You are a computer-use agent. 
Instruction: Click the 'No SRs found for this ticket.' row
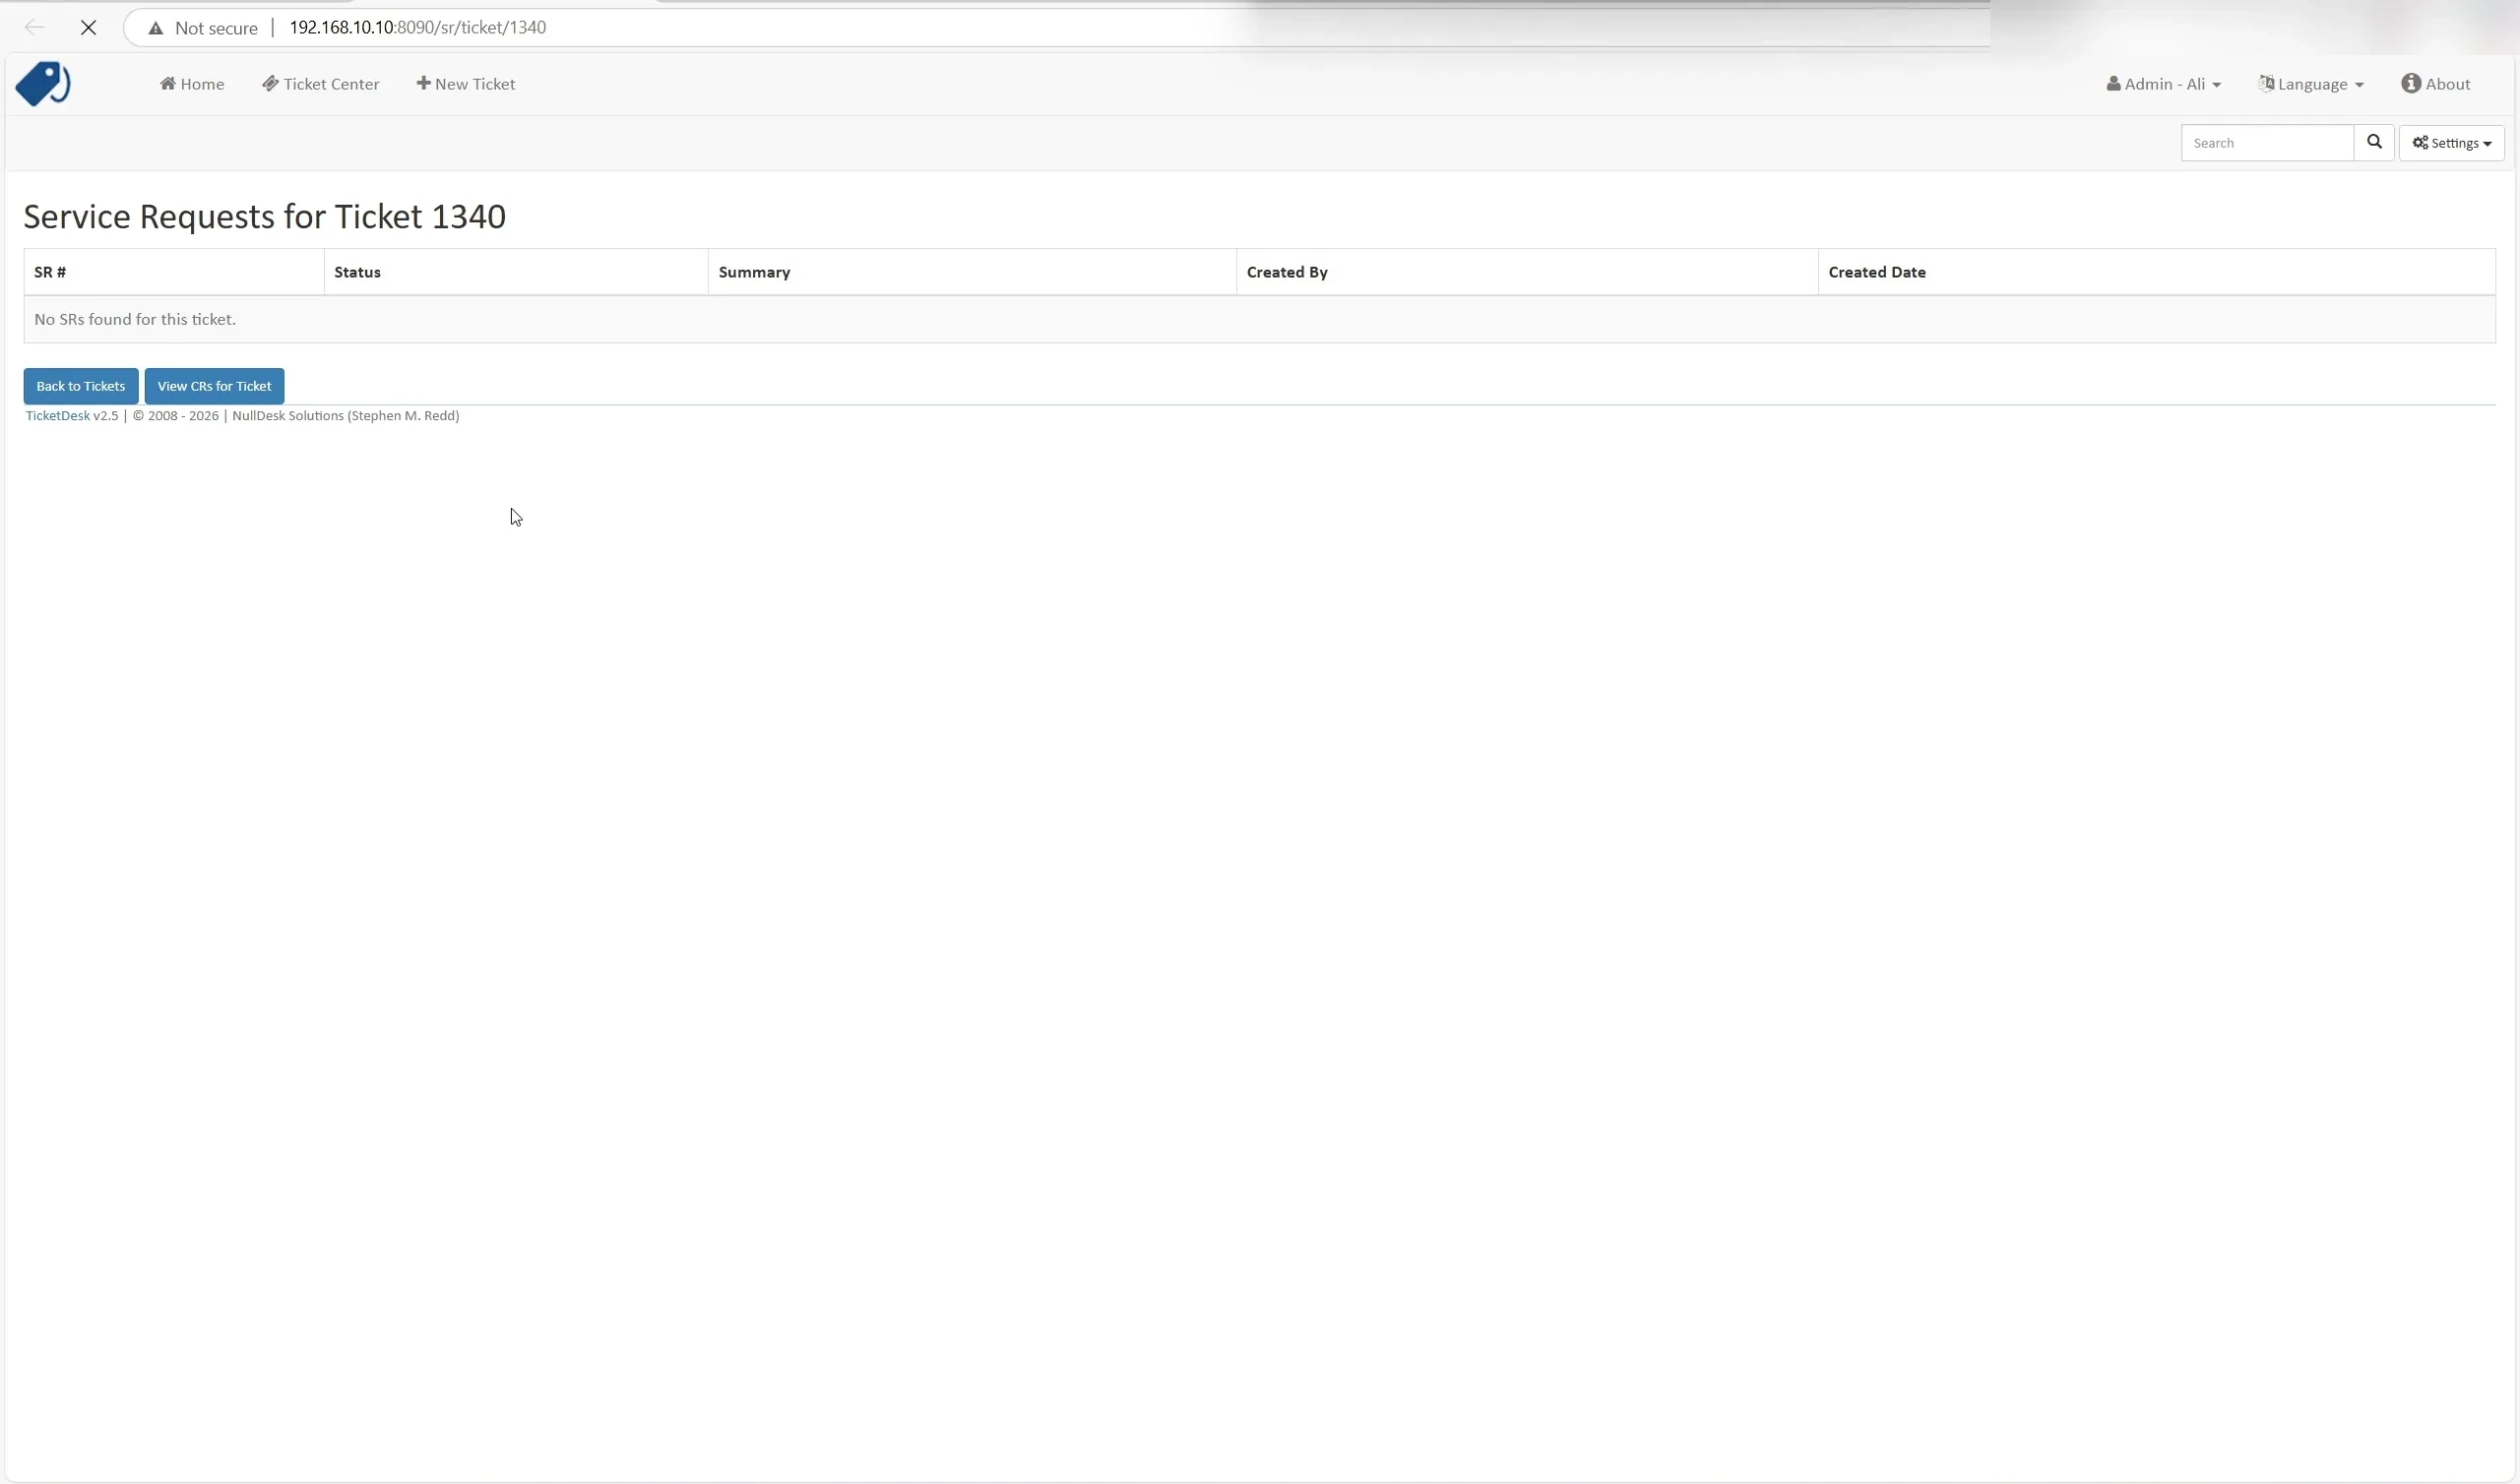1259,319
